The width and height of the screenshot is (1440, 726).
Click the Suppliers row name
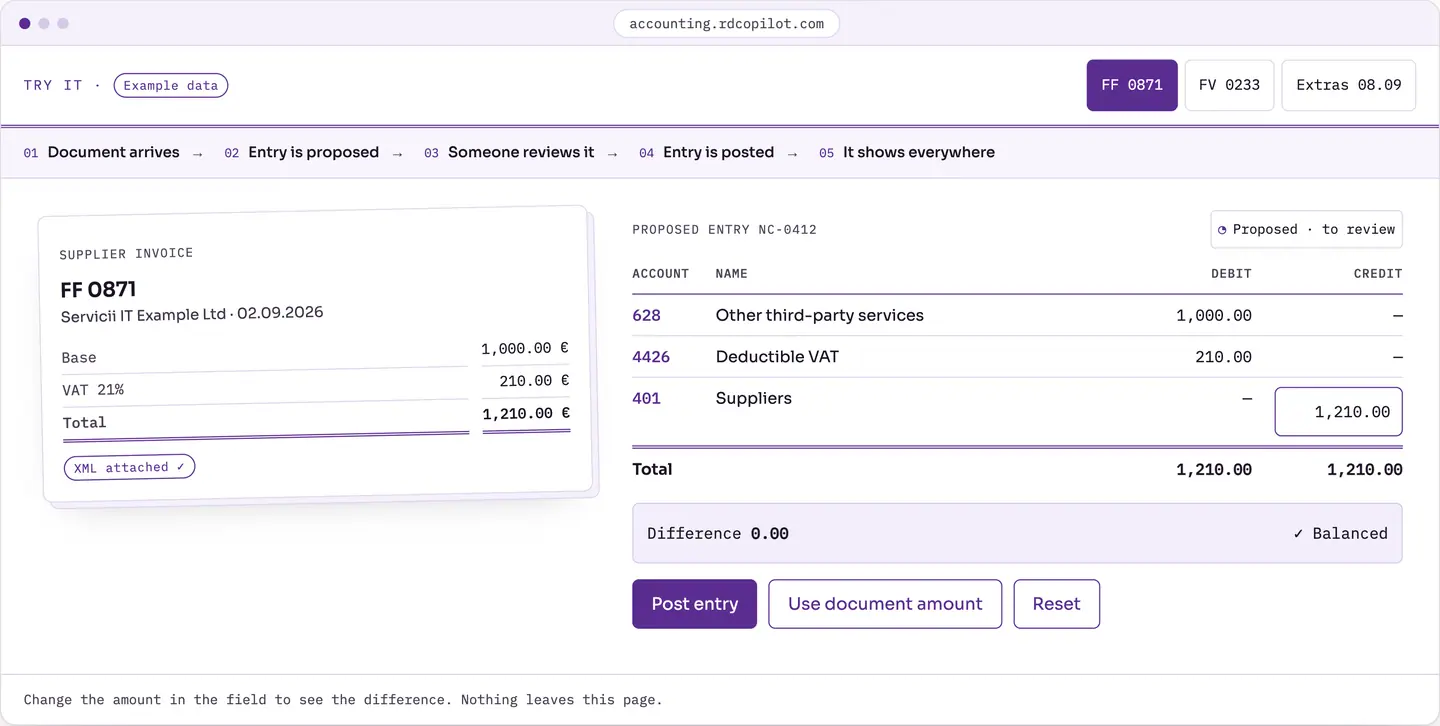[x=753, y=398]
